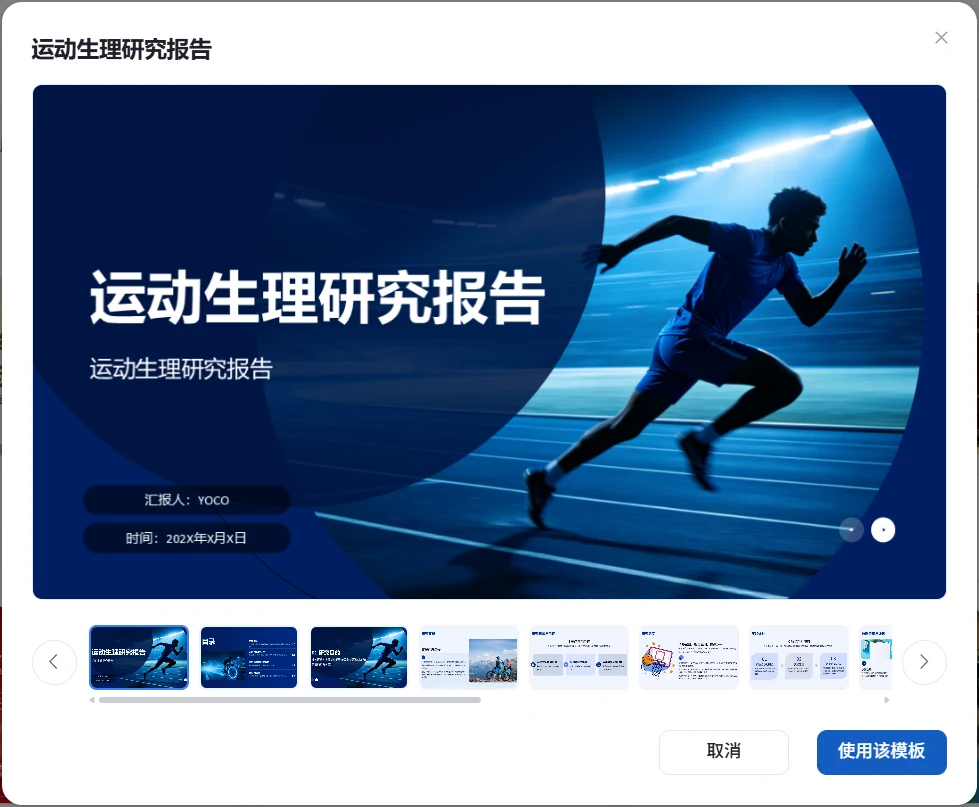Open the 目录 slide thumbnail
The image size is (979, 807).
pos(248,657)
